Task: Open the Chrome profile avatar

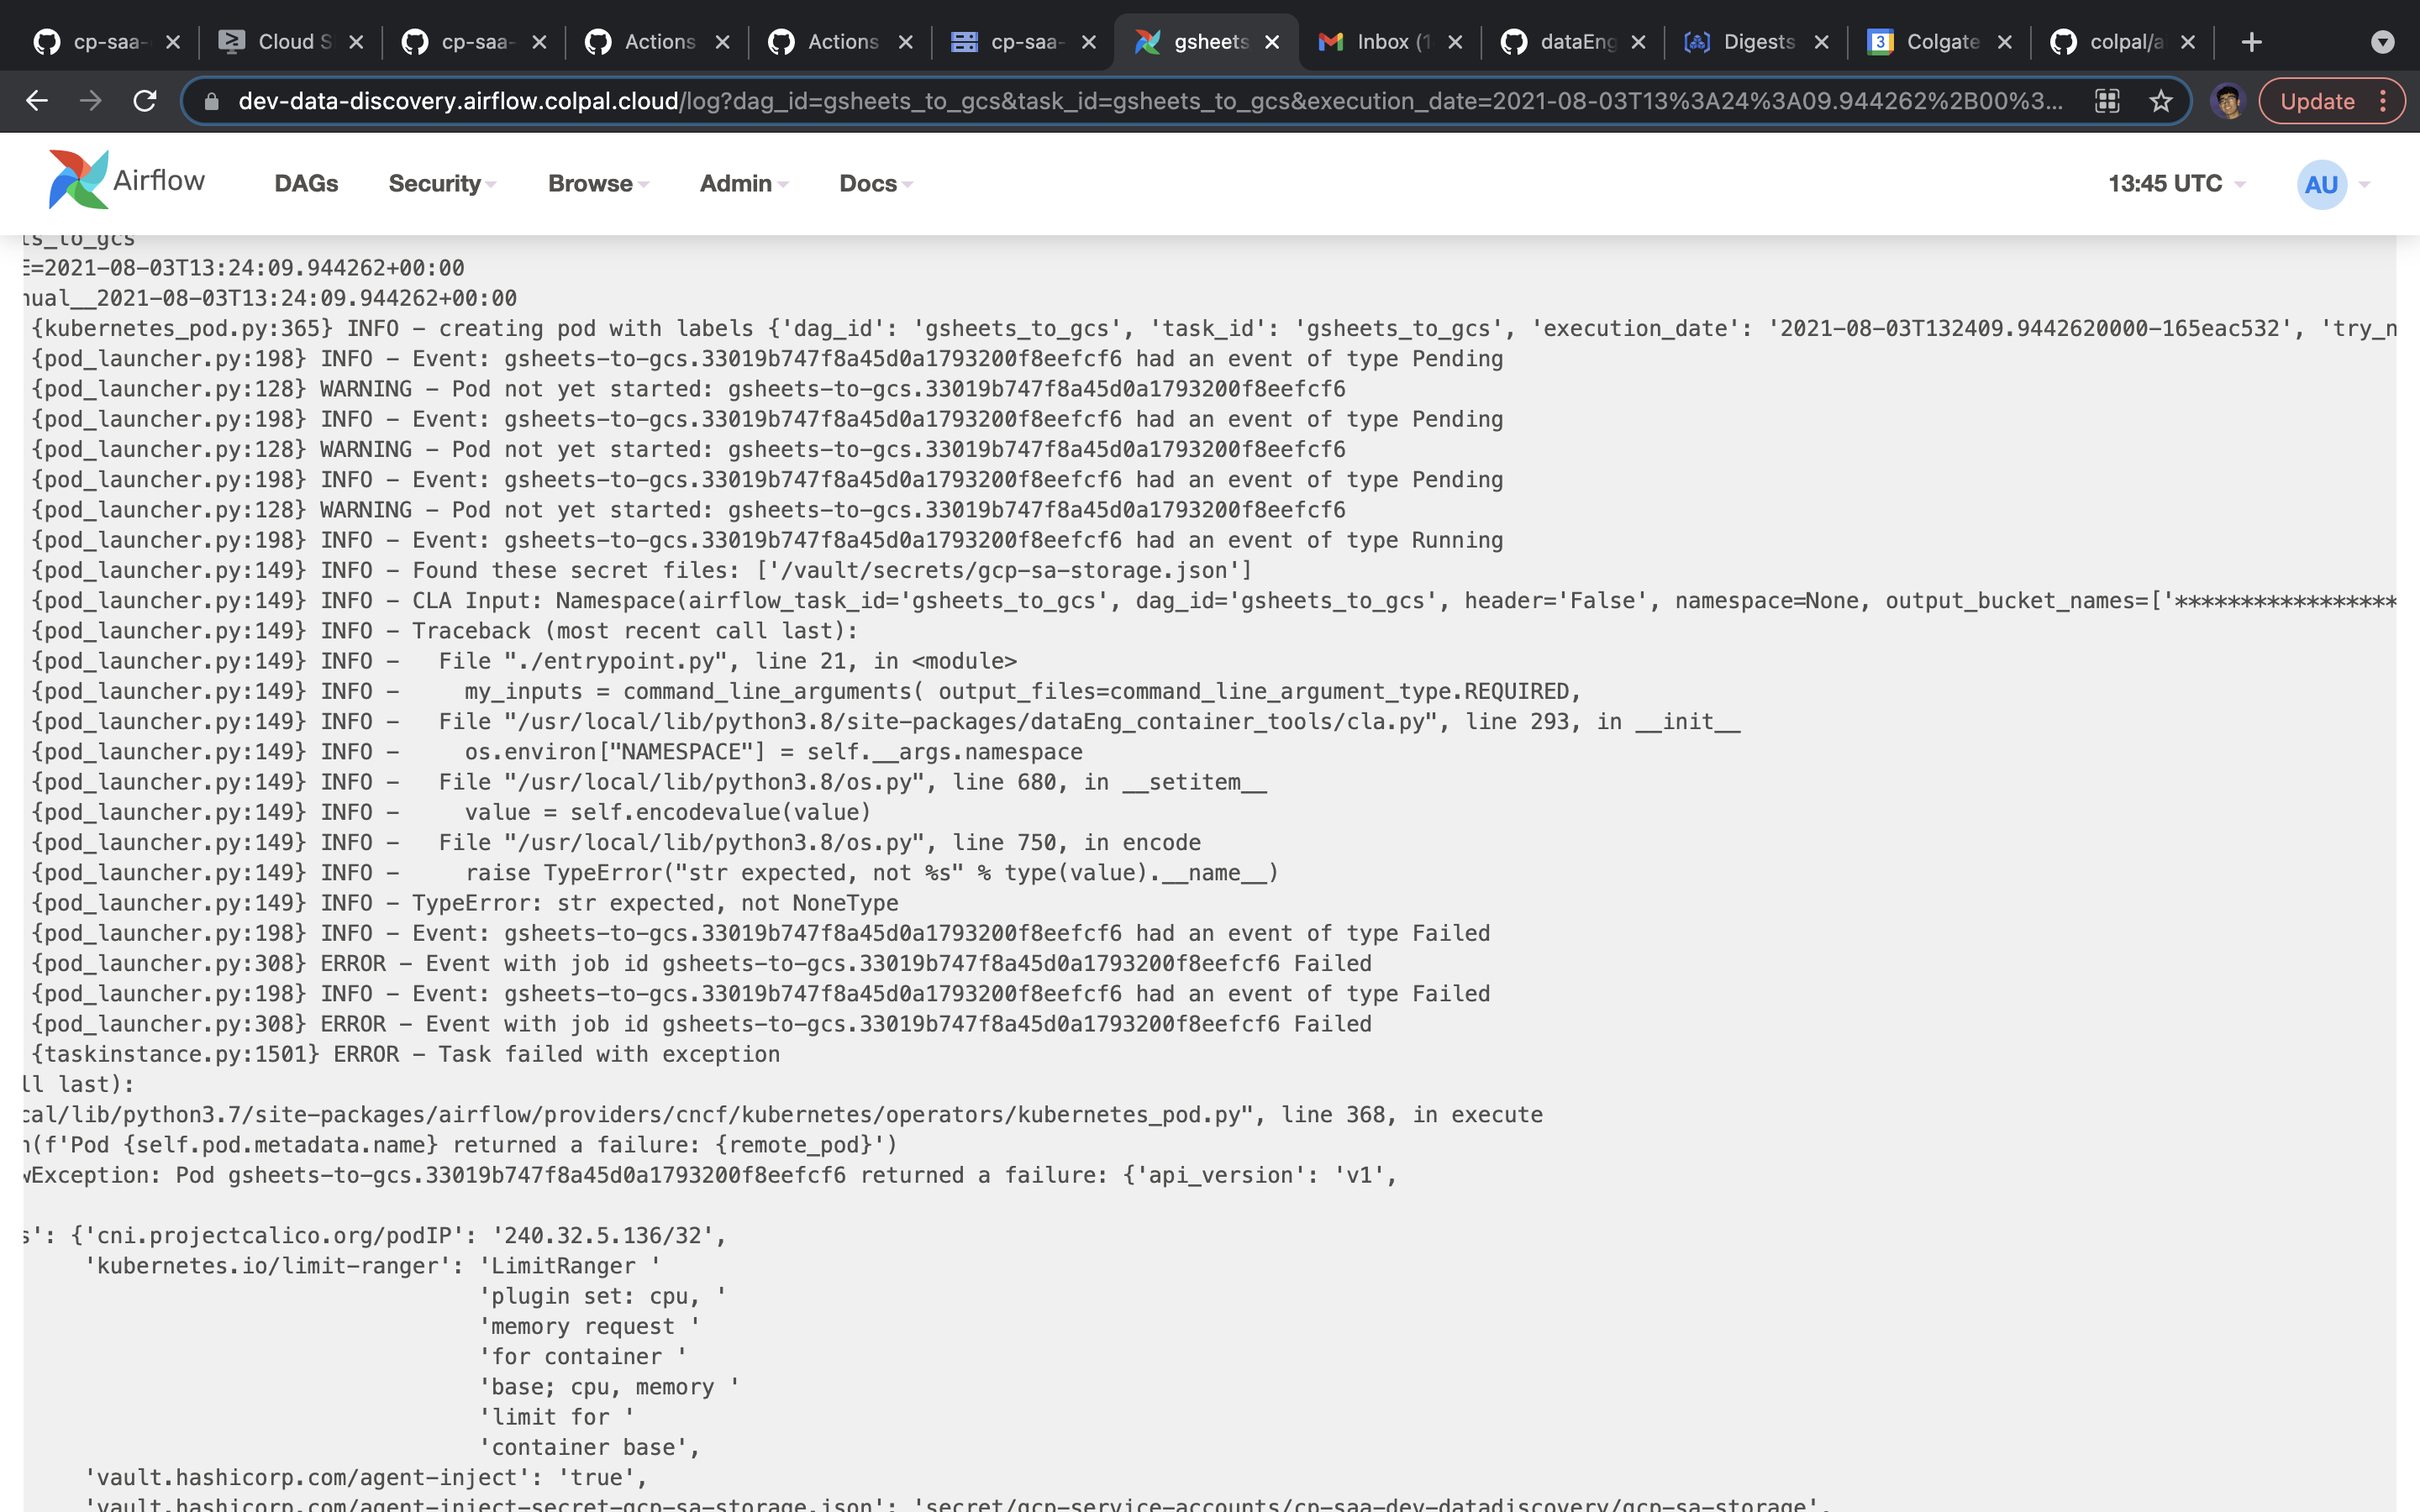Action: [x=2227, y=101]
